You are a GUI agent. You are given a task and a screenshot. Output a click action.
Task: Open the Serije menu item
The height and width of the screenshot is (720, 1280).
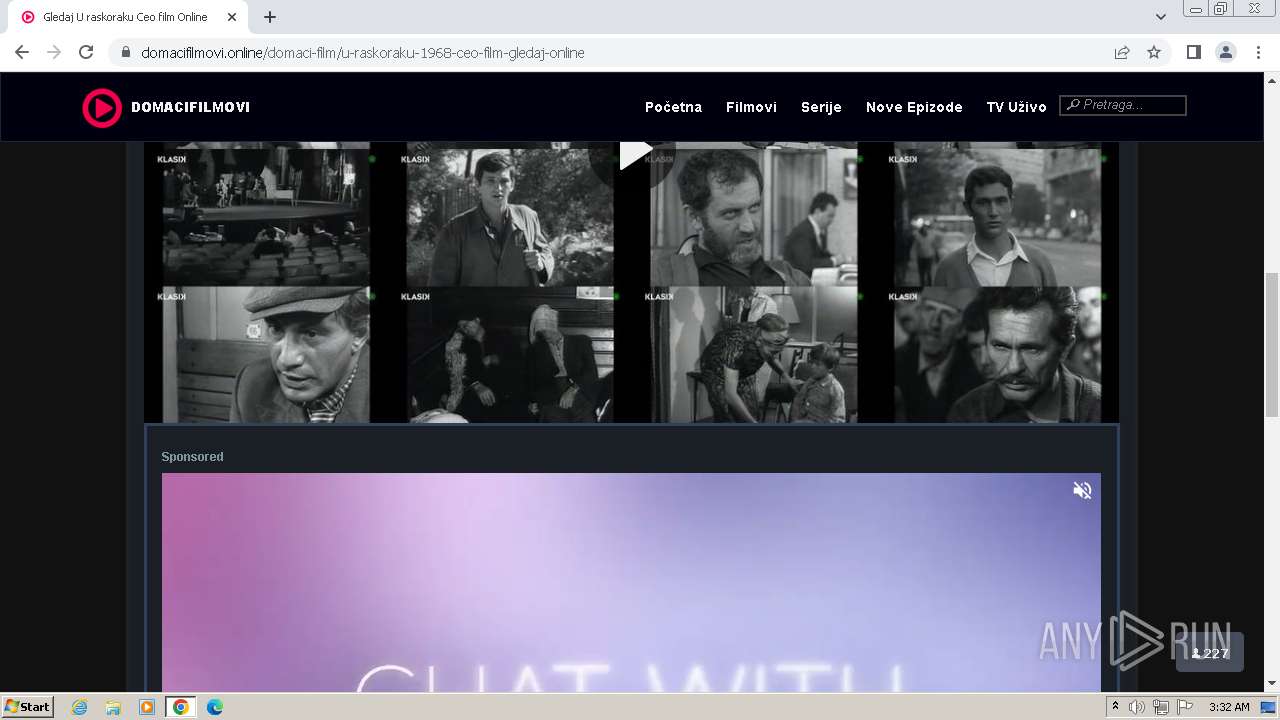click(821, 107)
